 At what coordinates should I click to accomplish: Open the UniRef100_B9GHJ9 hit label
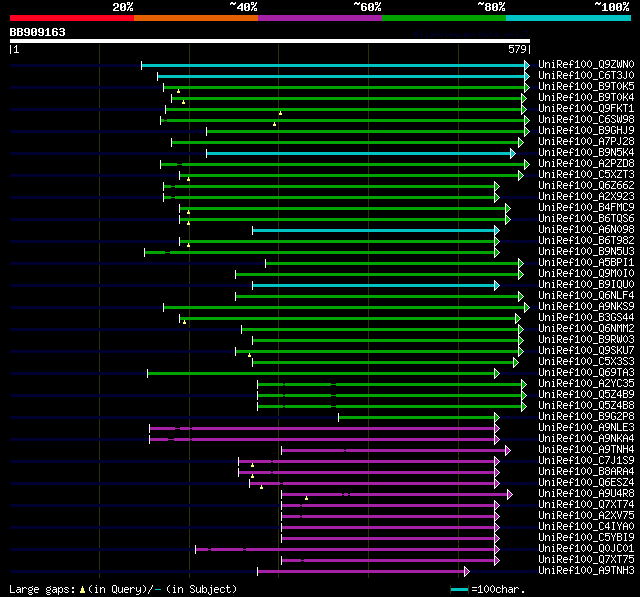pyautogui.click(x=586, y=131)
